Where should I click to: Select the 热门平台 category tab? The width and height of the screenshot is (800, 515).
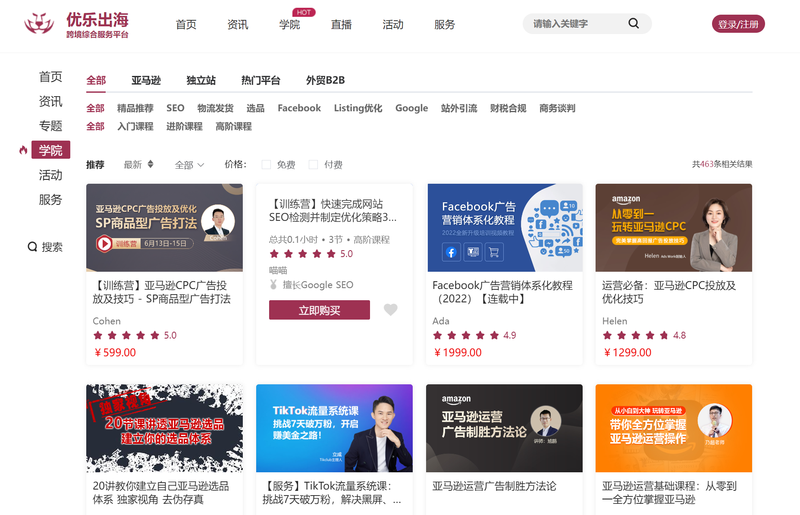click(x=261, y=80)
